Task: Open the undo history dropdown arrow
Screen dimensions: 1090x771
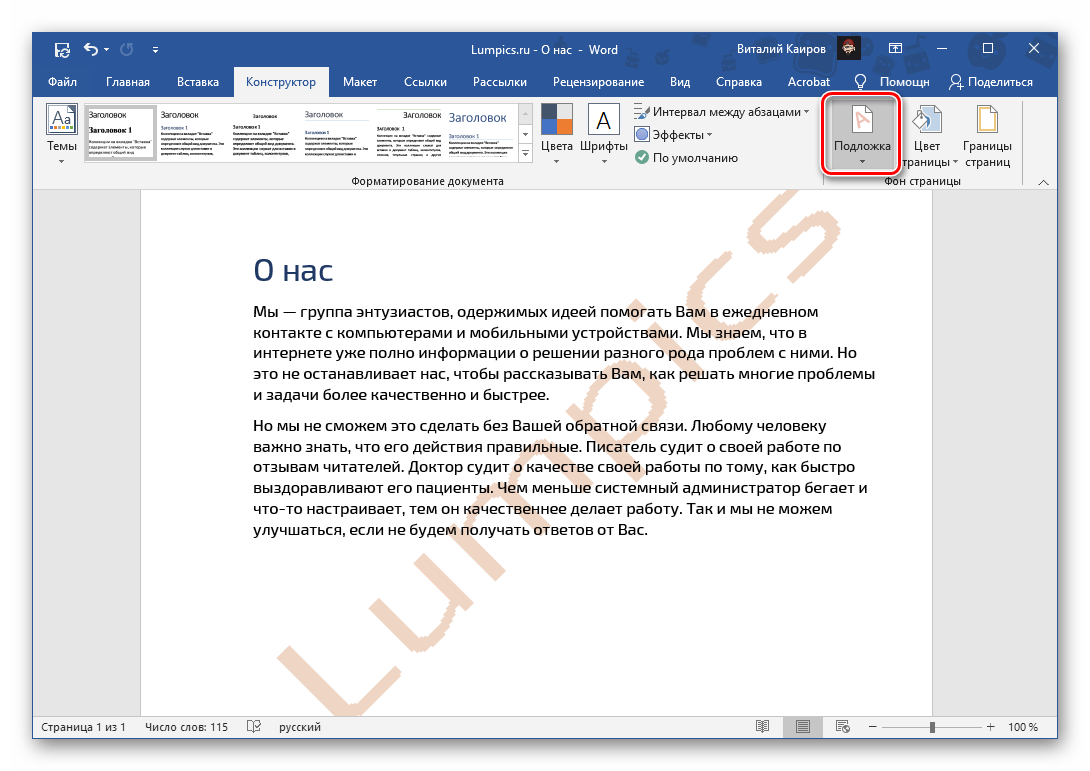Action: point(106,49)
